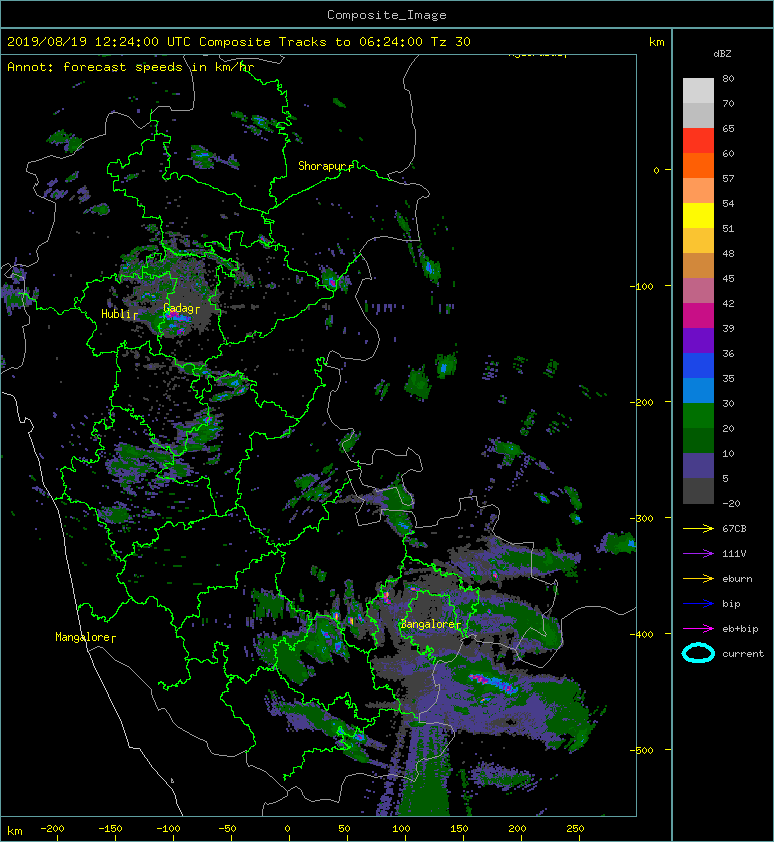Pick the dark gray swatch above -20
Viewport: 774px width, 842px height.
[x=698, y=490]
